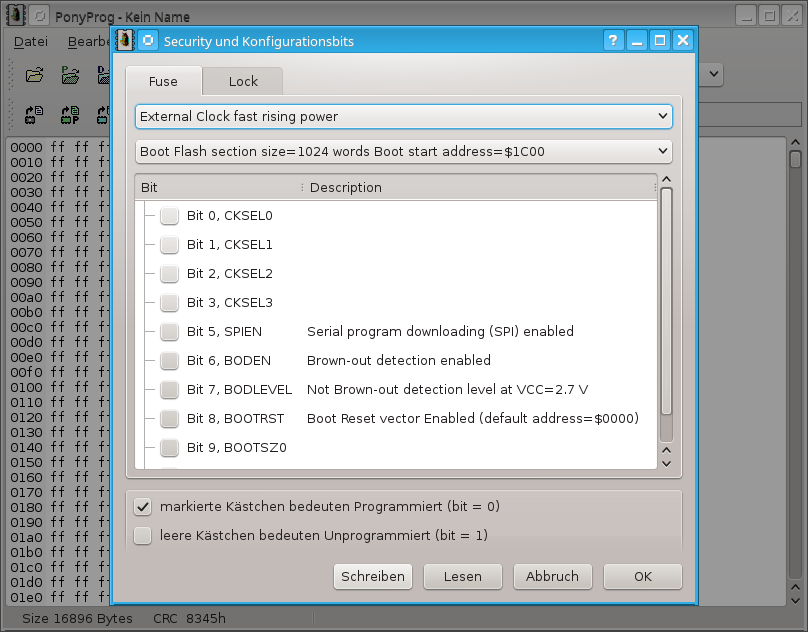Click the Schreiben button
The height and width of the screenshot is (632, 808).
373,576
